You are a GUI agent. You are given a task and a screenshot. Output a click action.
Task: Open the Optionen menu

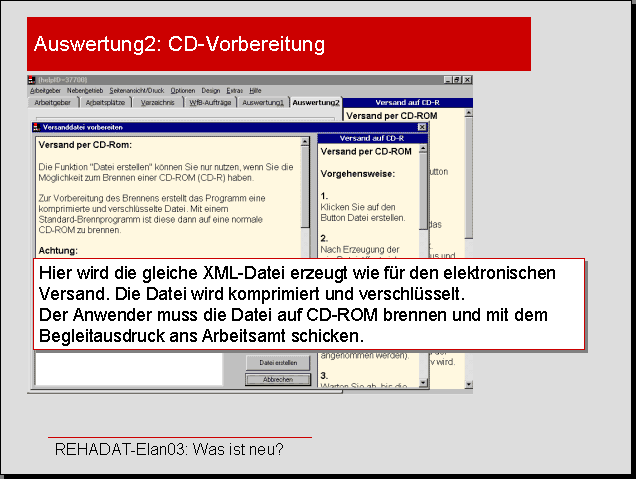coord(183,90)
